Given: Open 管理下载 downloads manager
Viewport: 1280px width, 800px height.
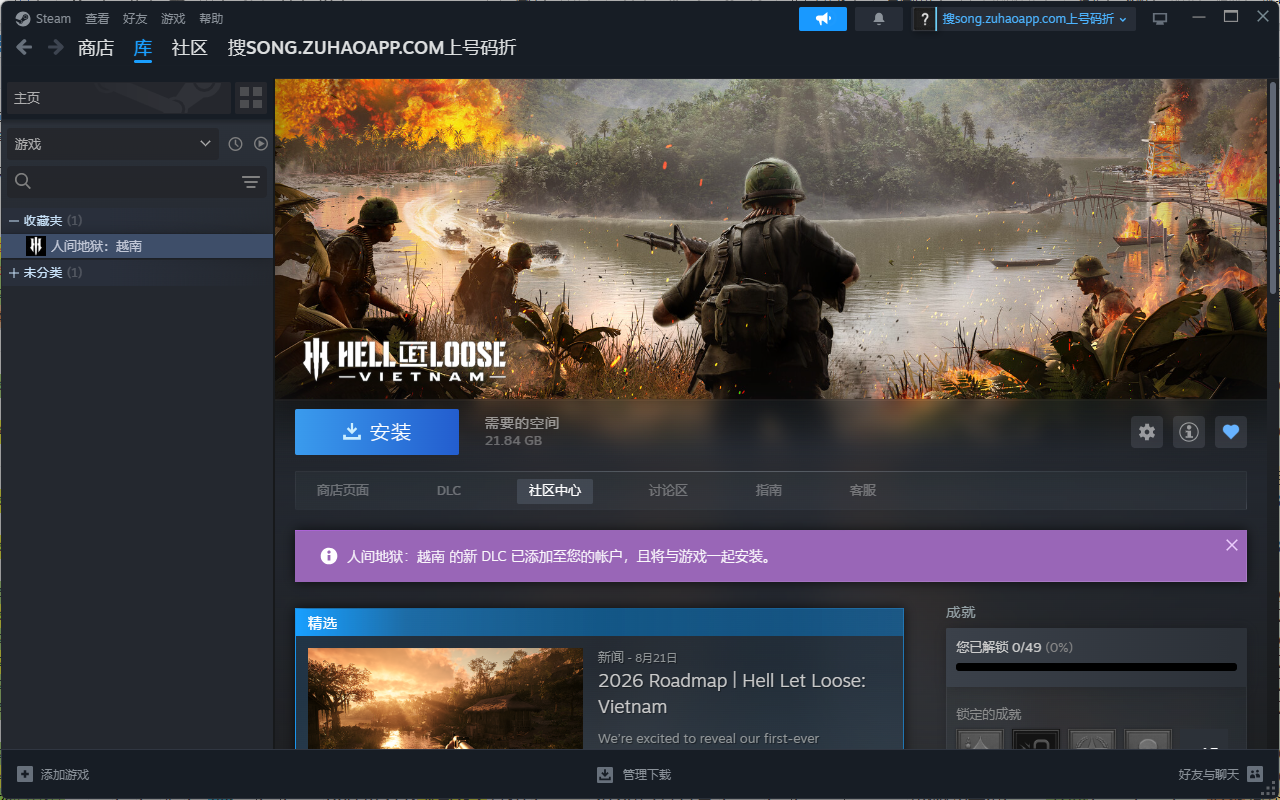Looking at the screenshot, I should pos(634,775).
